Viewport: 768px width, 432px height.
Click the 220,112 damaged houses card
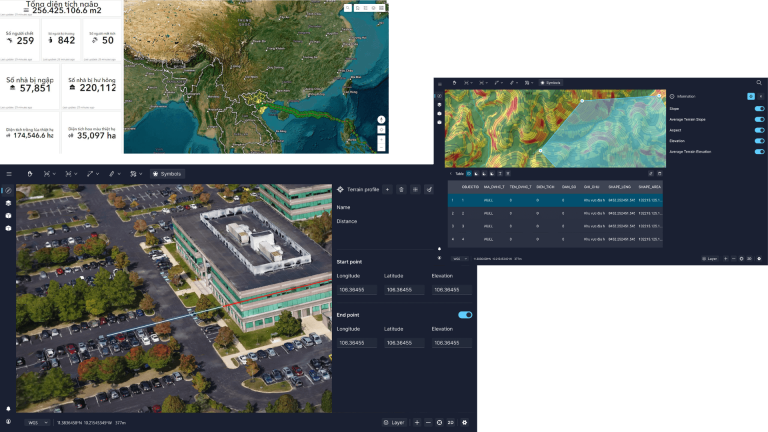click(x=92, y=85)
